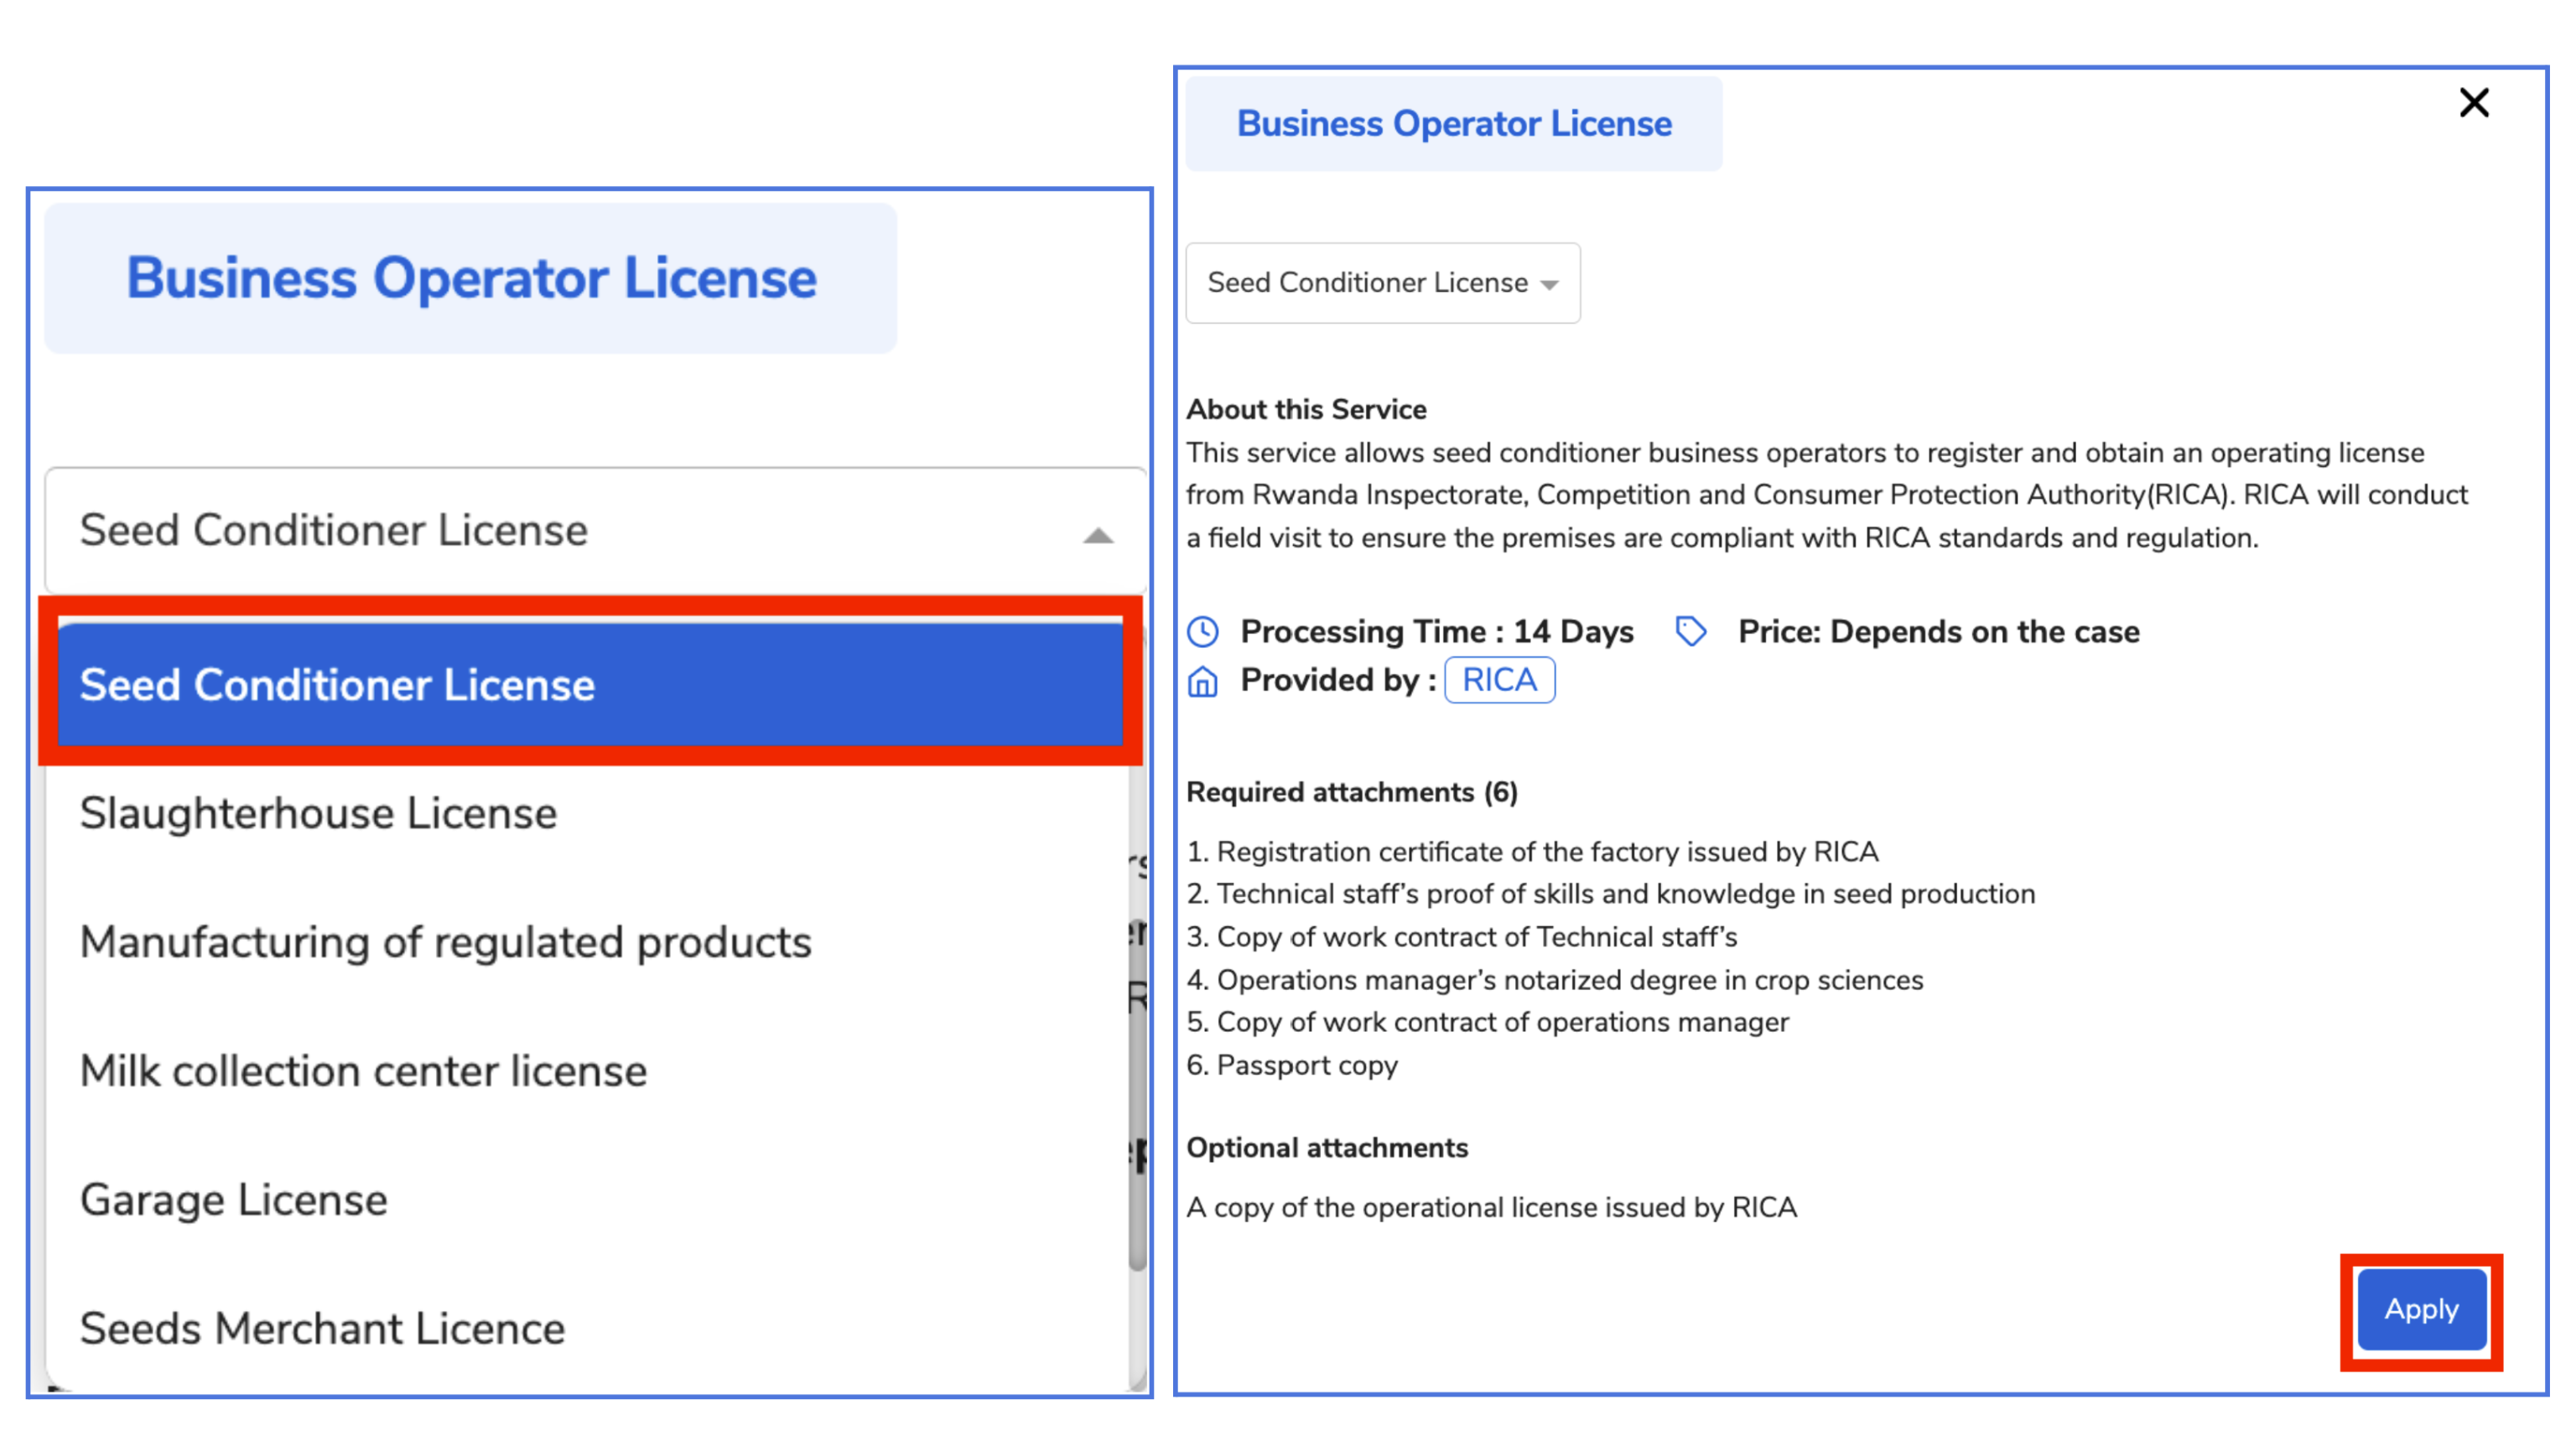Open the small Seed Conditioner License dropdown

tap(1382, 283)
